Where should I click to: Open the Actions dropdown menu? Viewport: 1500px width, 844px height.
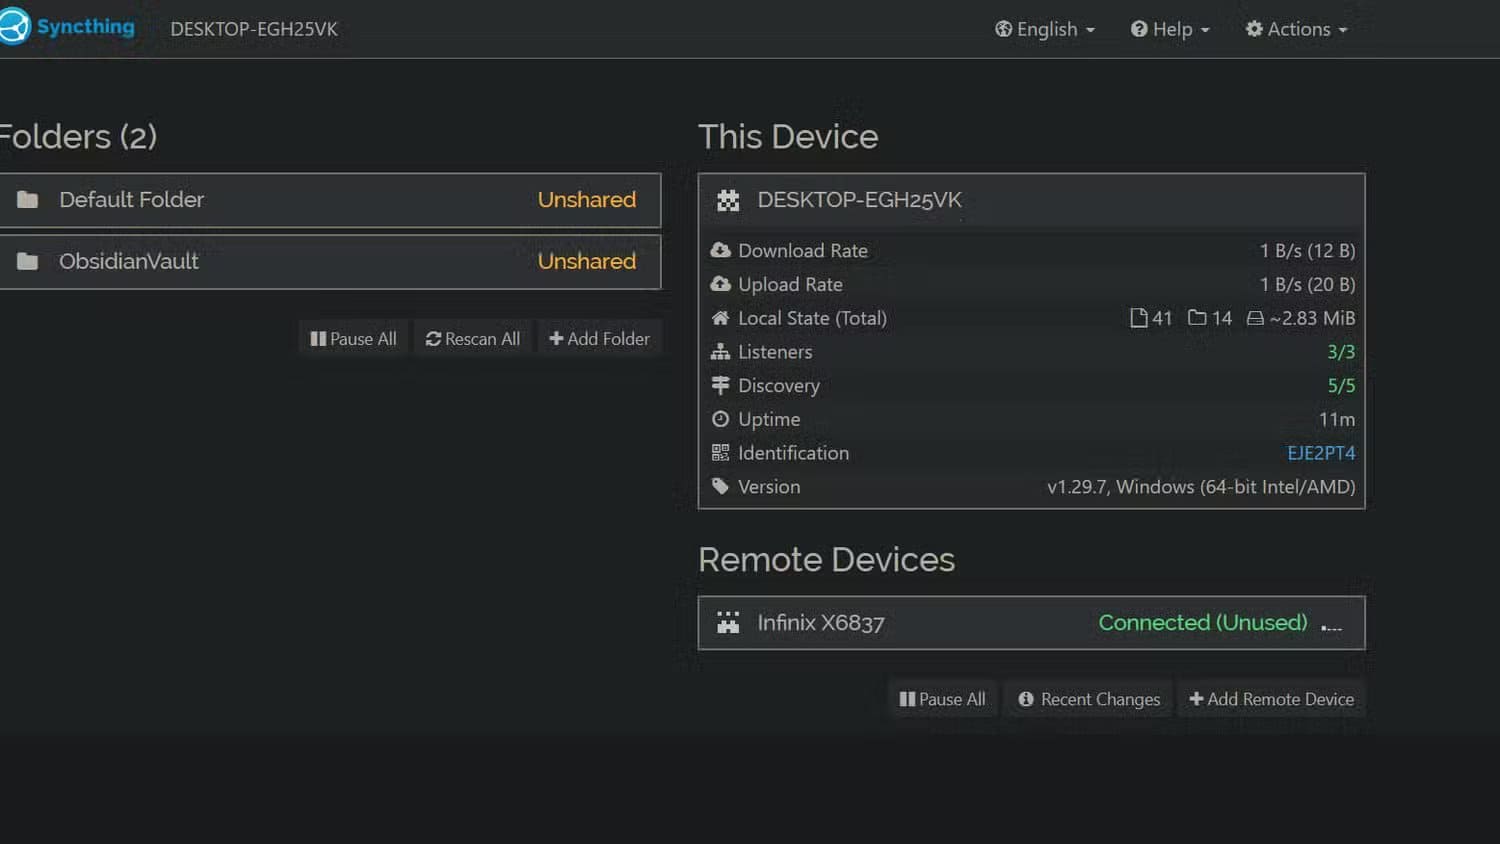(x=1297, y=29)
